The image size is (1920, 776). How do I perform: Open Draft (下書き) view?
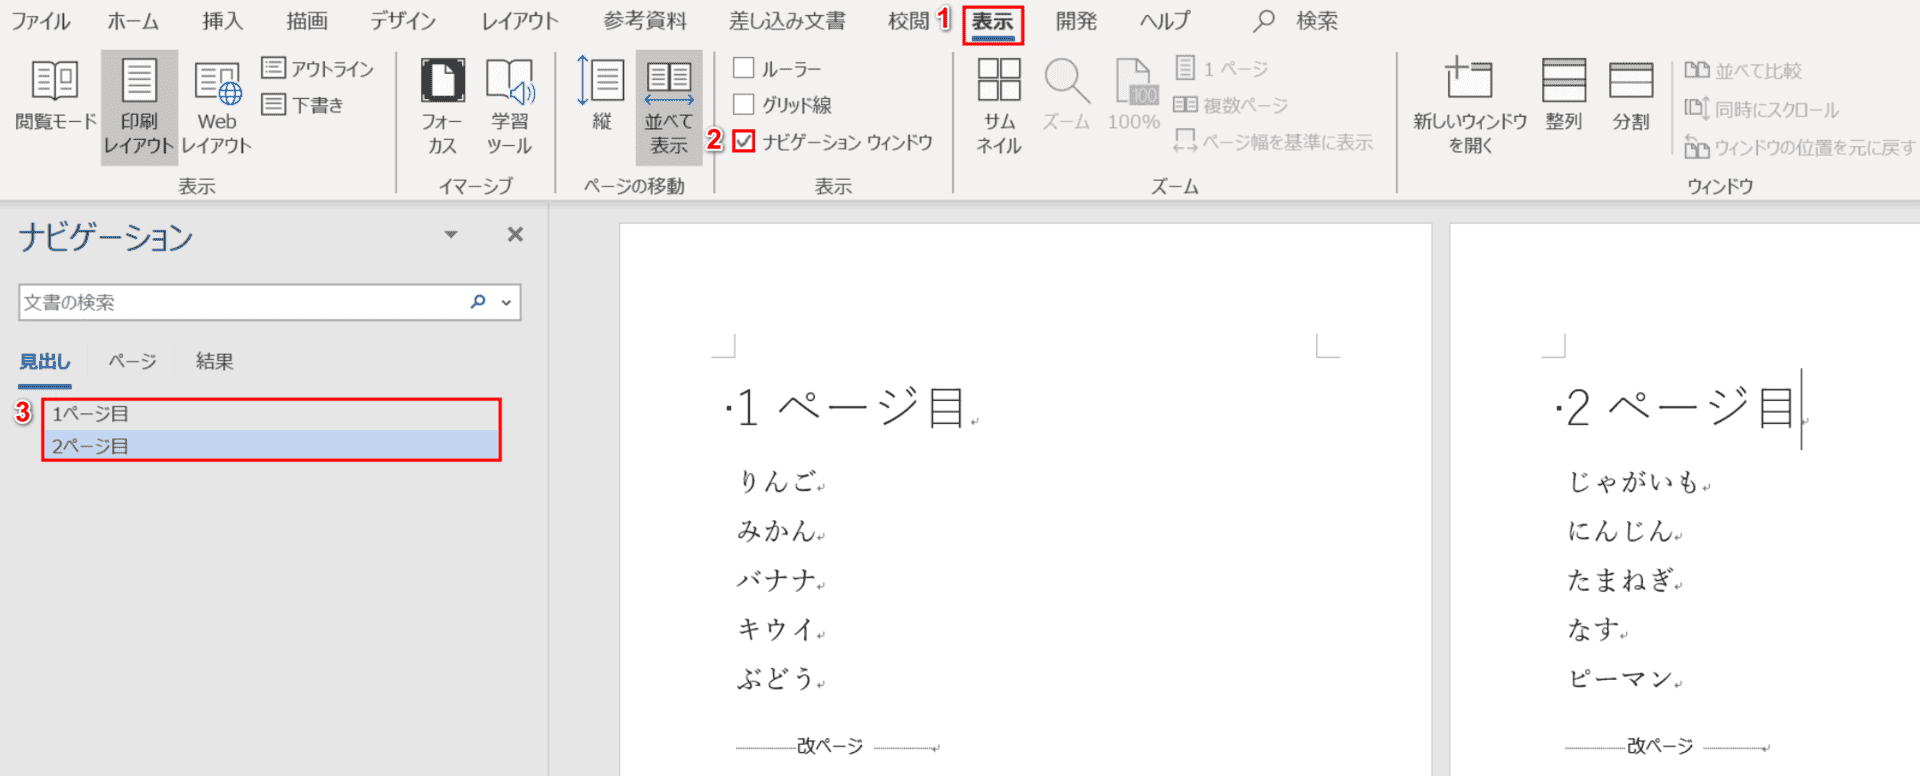tap(303, 104)
